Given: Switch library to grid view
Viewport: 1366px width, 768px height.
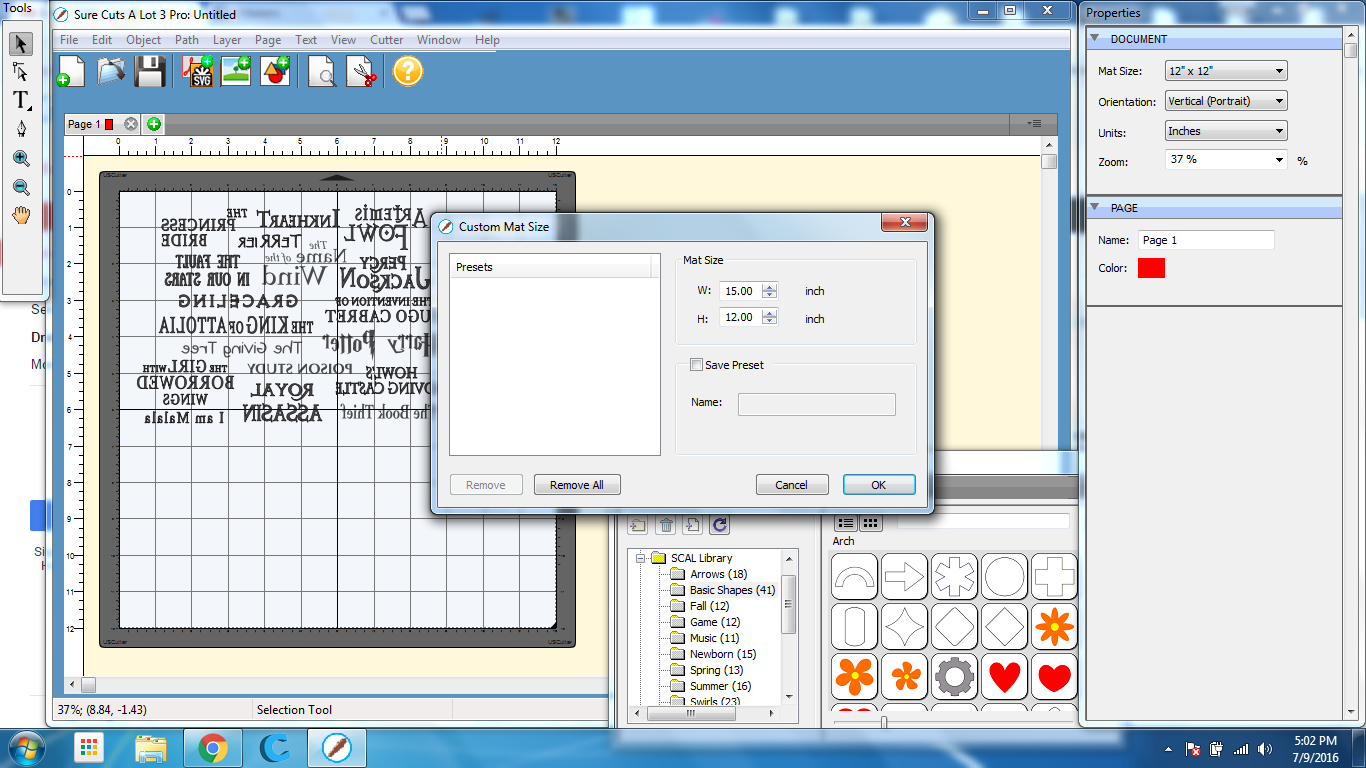Looking at the screenshot, I should pos(871,523).
